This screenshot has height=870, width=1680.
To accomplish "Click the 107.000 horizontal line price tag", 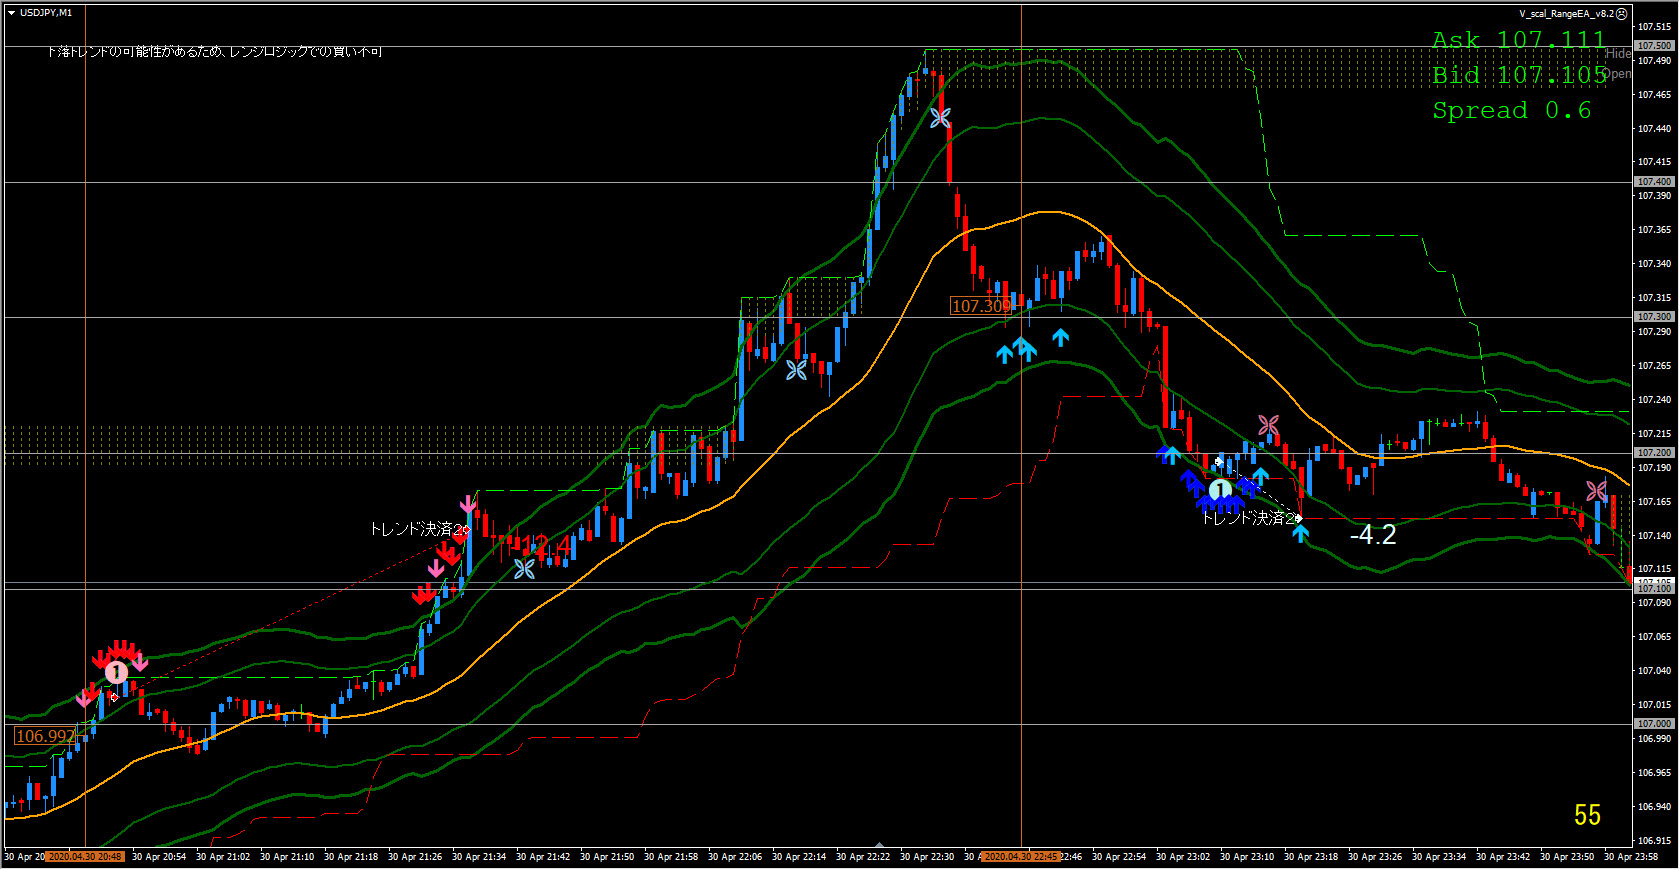I will 1654,724.
